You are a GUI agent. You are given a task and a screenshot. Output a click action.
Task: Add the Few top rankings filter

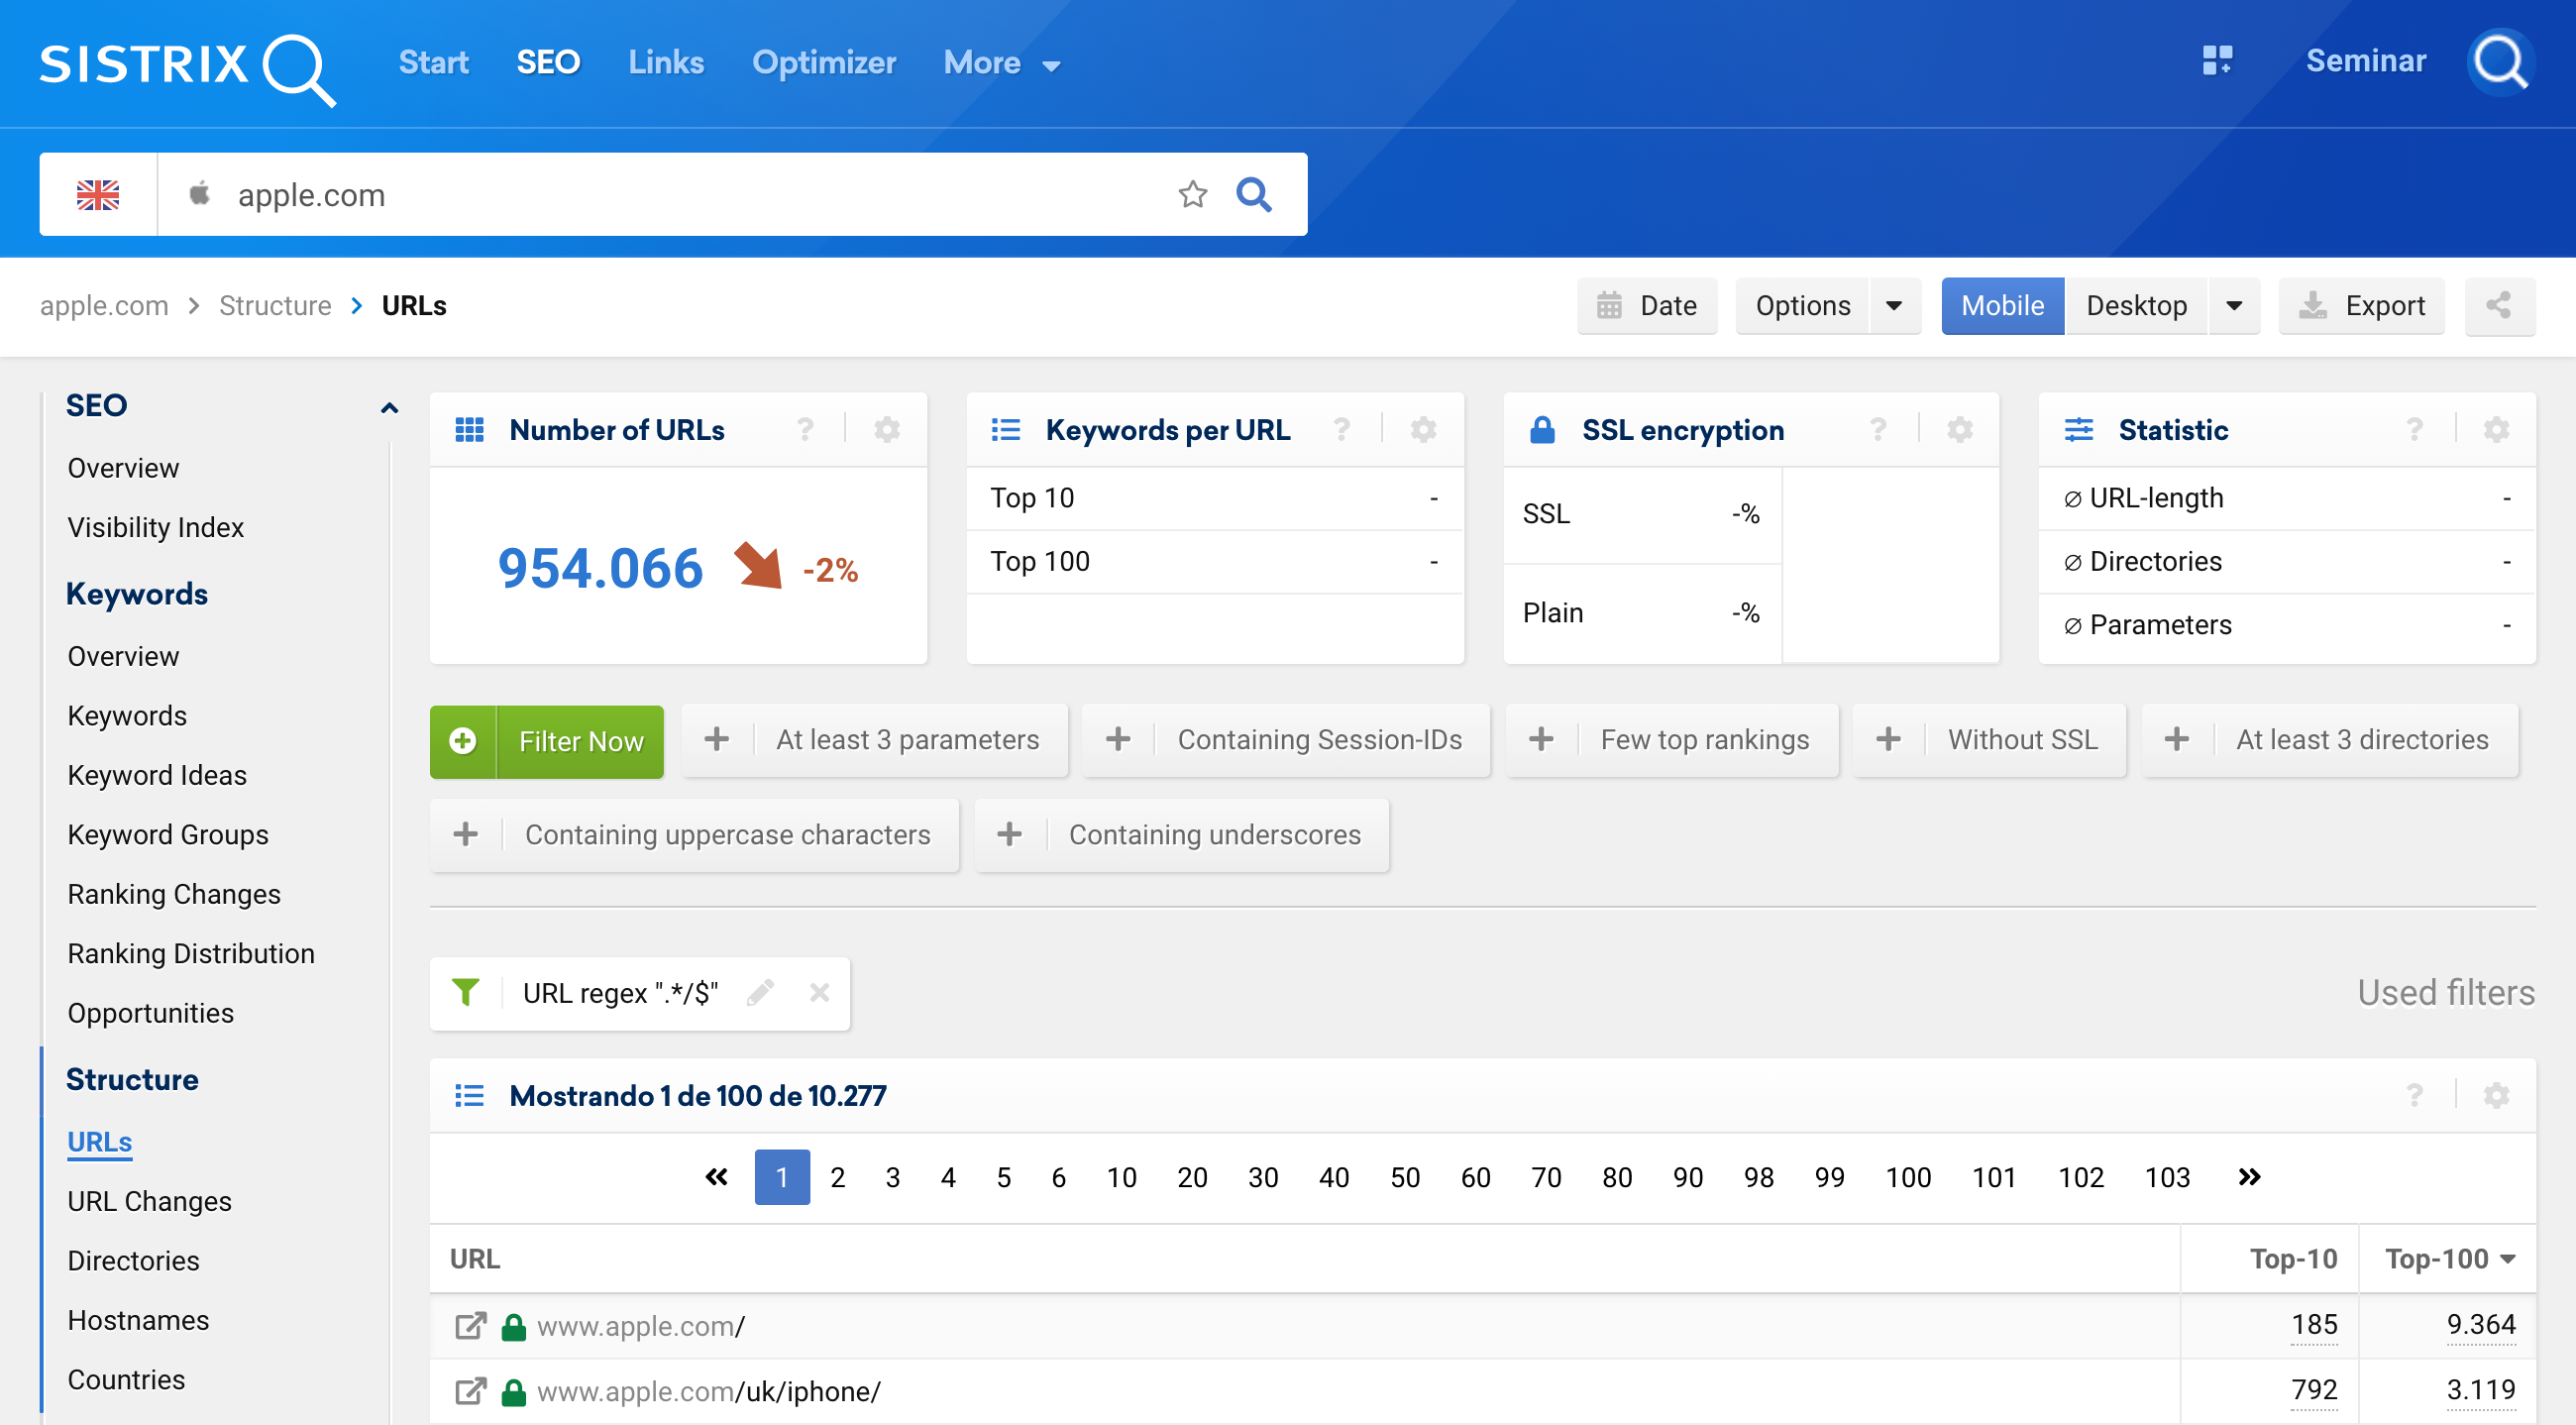coord(1672,740)
